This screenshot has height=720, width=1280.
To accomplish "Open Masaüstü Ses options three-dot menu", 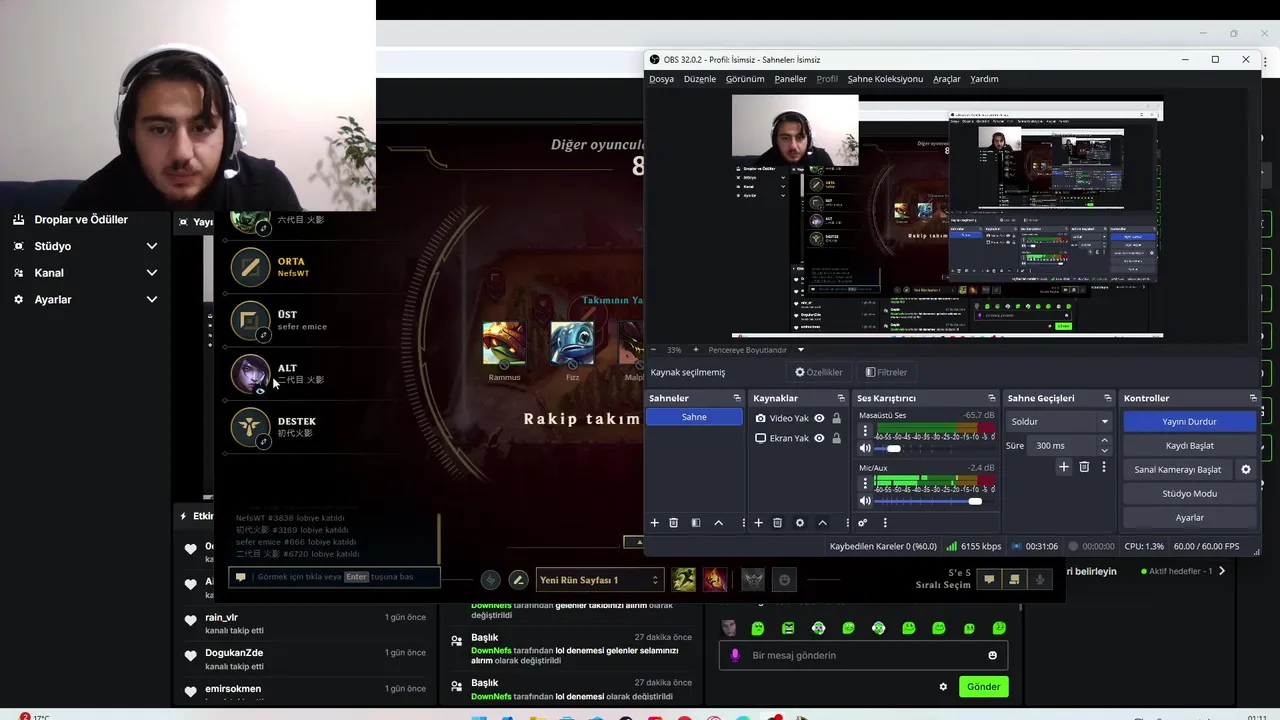I will pyautogui.click(x=865, y=431).
